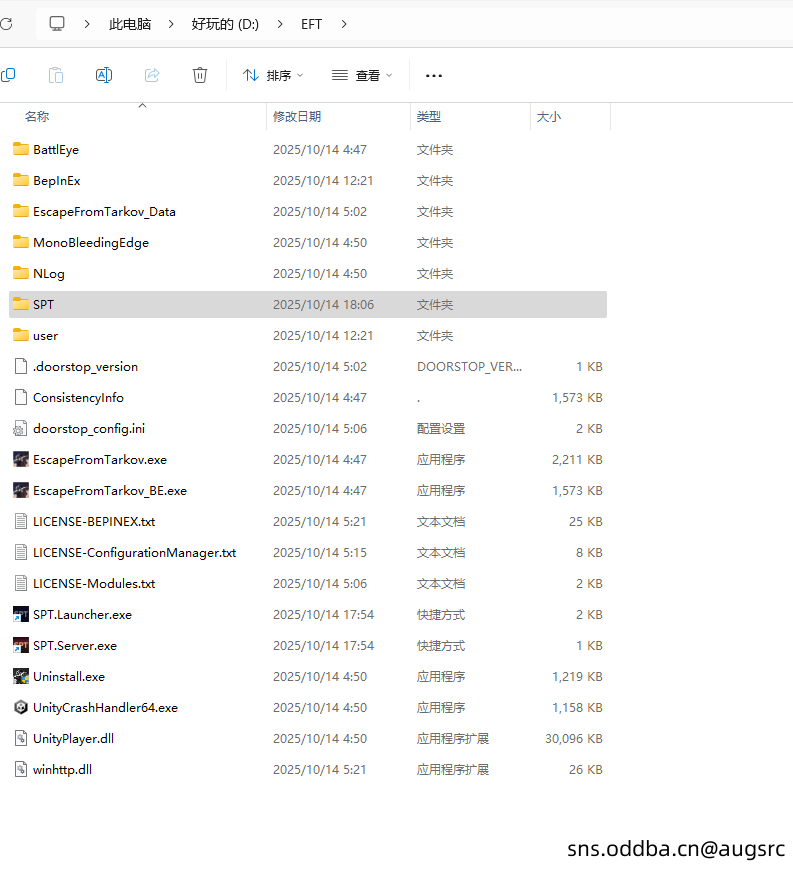Navigate to 好玩的 (D:) breadcrumb
The height and width of the screenshot is (871, 793).
[x=225, y=24]
